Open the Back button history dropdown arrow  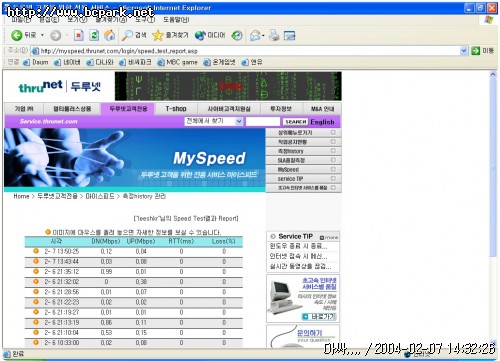coord(43,35)
